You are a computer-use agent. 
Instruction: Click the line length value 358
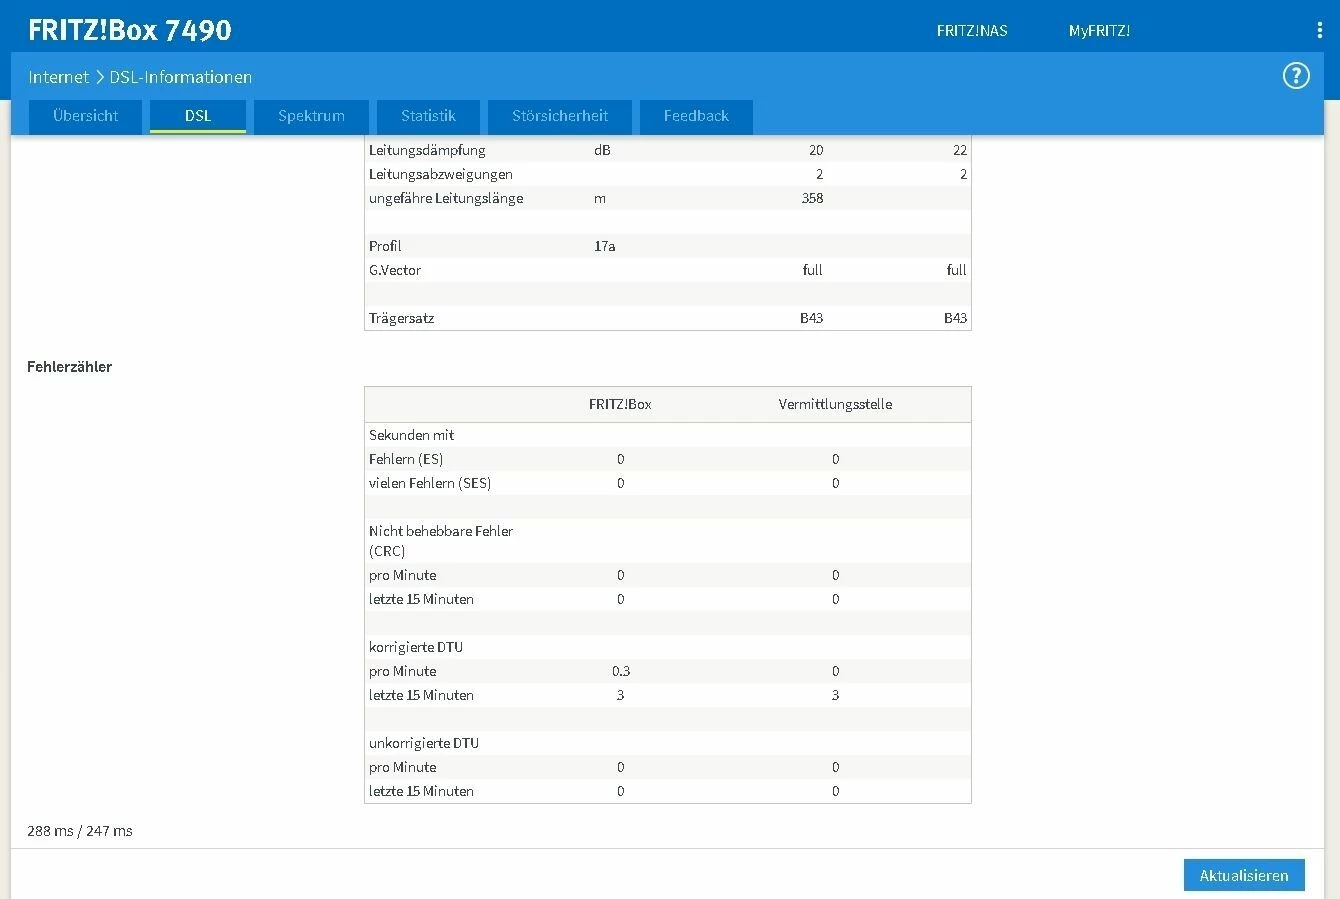812,198
